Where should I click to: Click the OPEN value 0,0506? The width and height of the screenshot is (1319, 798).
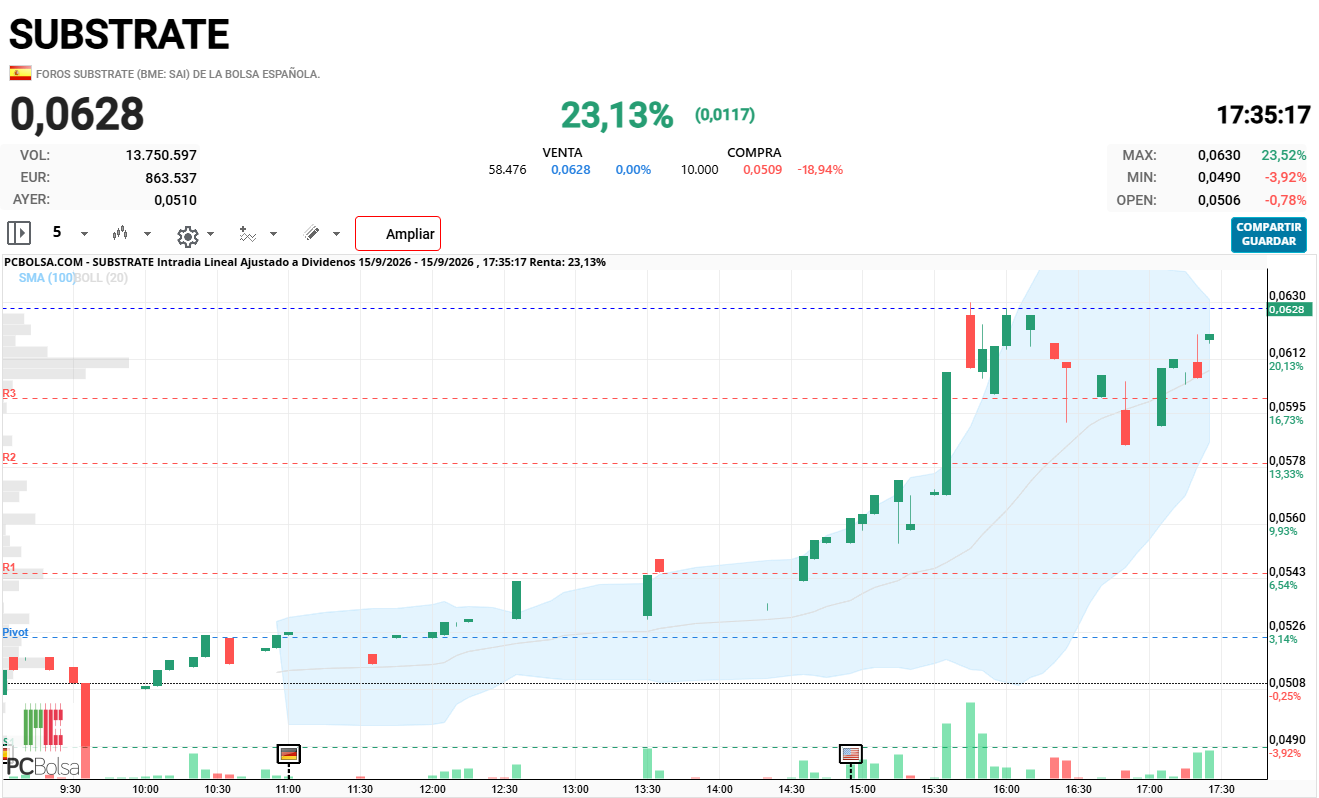click(x=1219, y=200)
